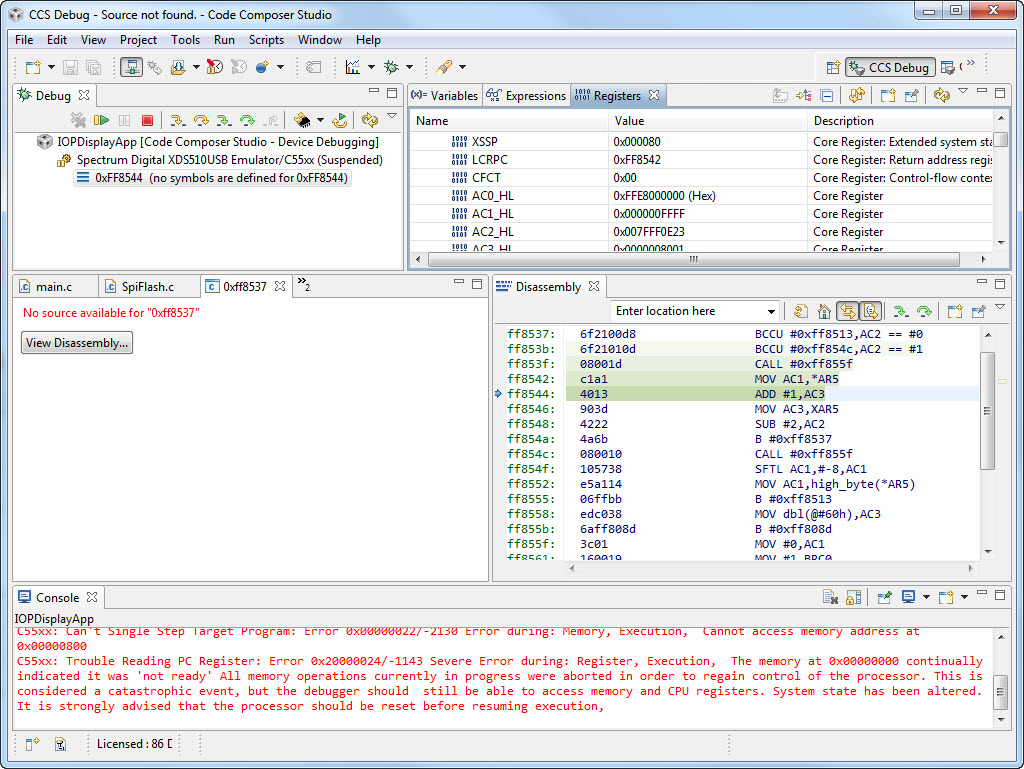The image size is (1024, 769).
Task: Click the green bug Debug launch icon
Action: coord(391,67)
